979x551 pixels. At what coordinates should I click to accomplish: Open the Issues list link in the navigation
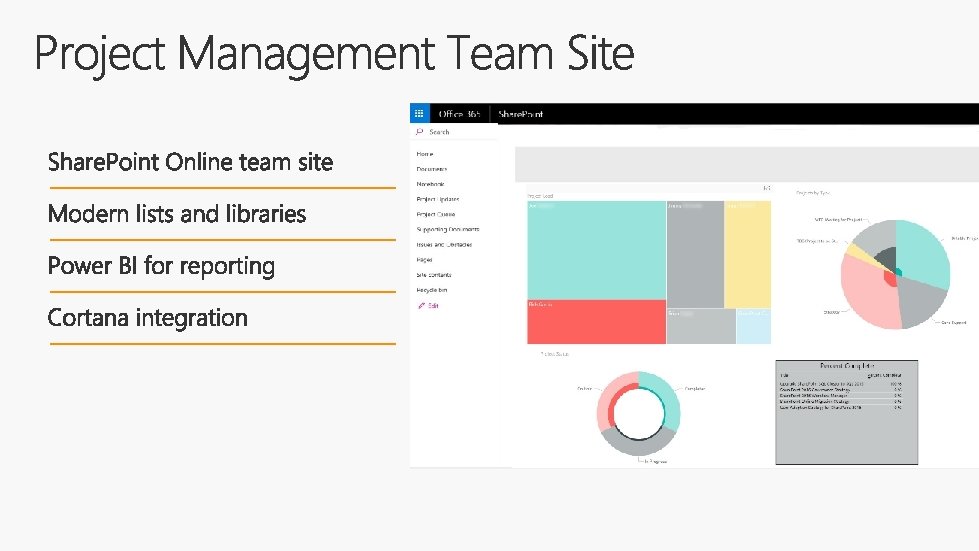pos(444,245)
